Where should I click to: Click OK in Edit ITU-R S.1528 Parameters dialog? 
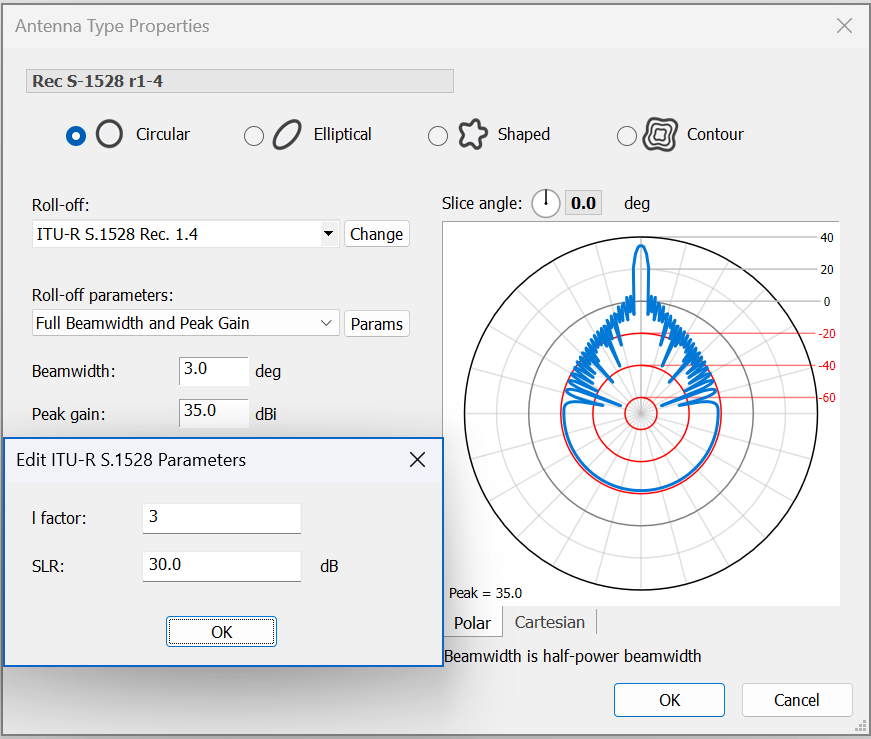pyautogui.click(x=221, y=632)
